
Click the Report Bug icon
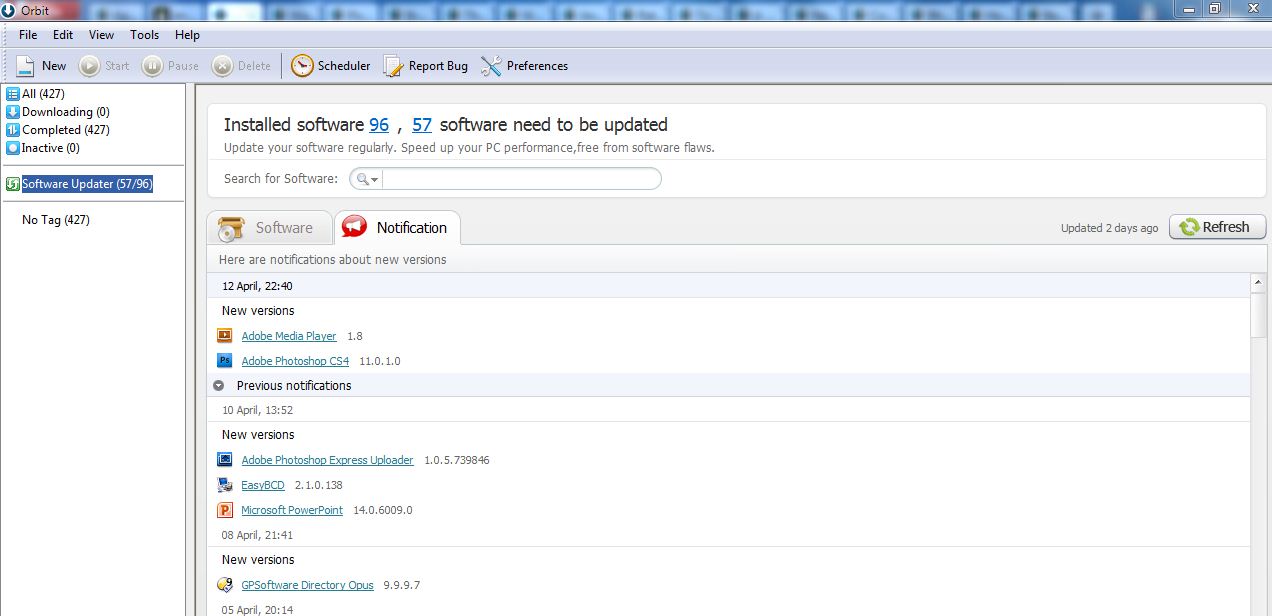pyautogui.click(x=394, y=66)
